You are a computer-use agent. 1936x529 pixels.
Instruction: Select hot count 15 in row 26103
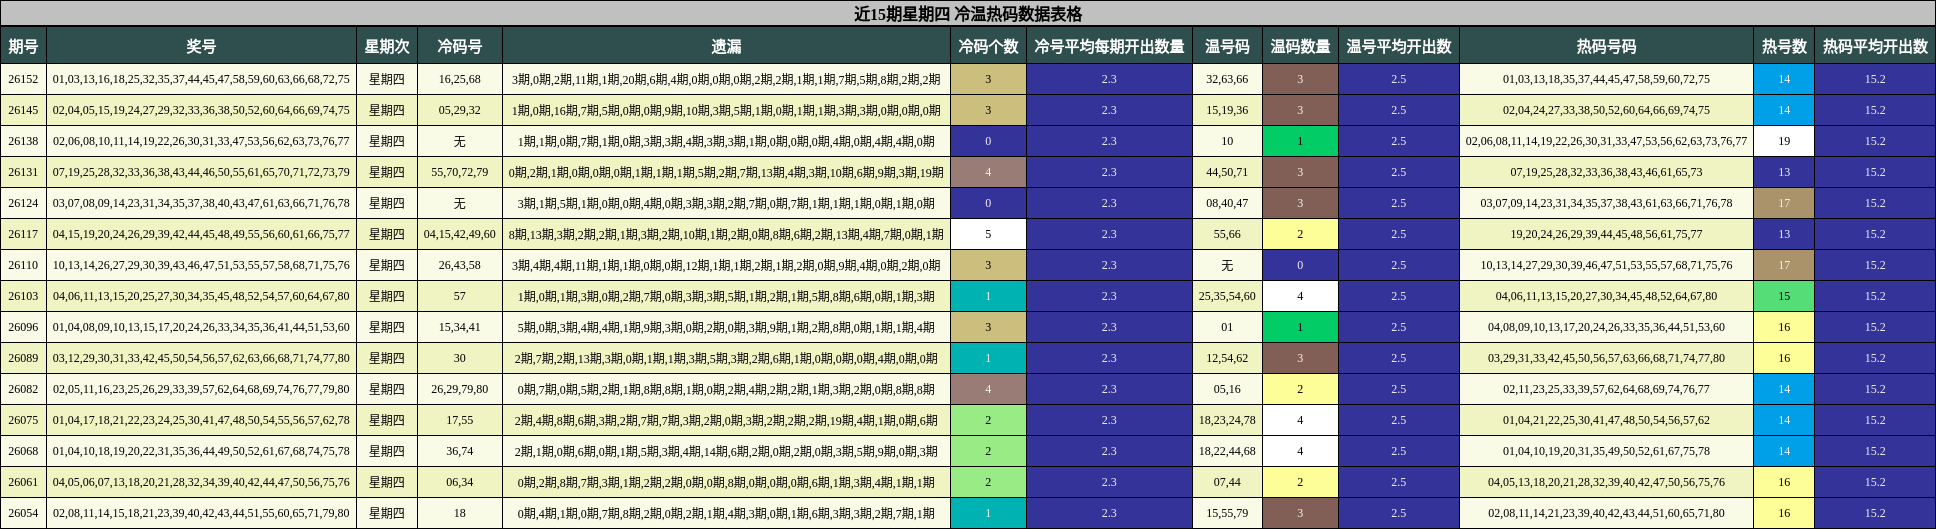(1784, 296)
